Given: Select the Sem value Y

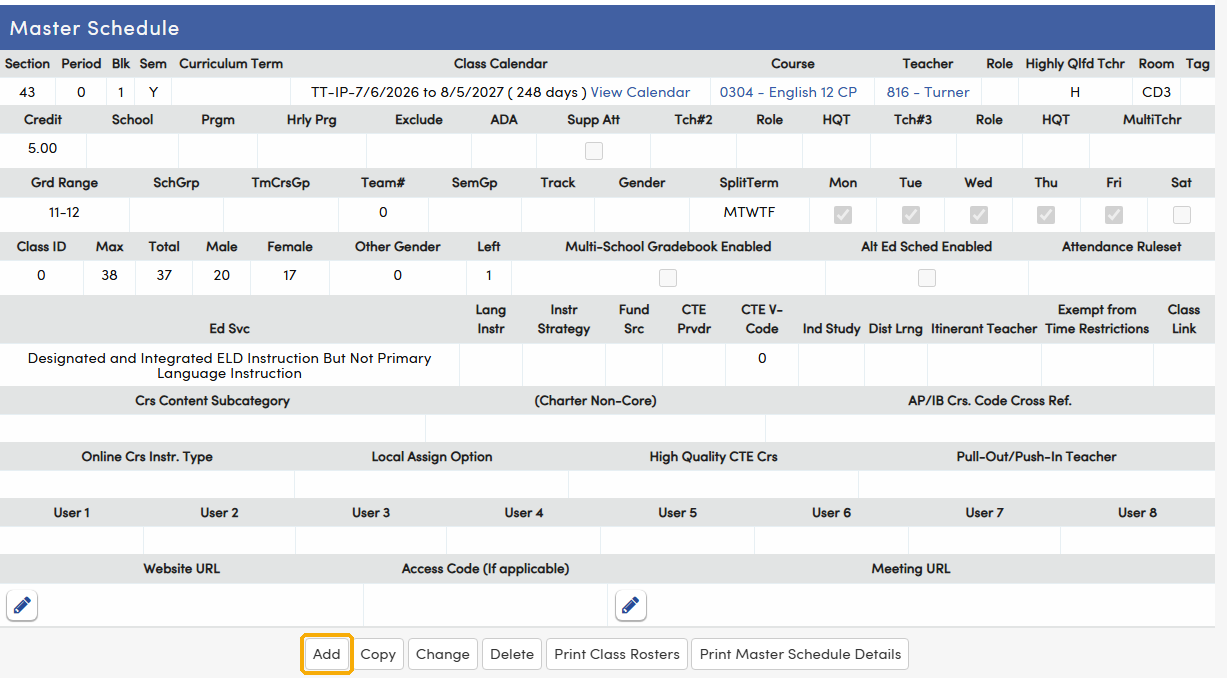Looking at the screenshot, I should 153,92.
